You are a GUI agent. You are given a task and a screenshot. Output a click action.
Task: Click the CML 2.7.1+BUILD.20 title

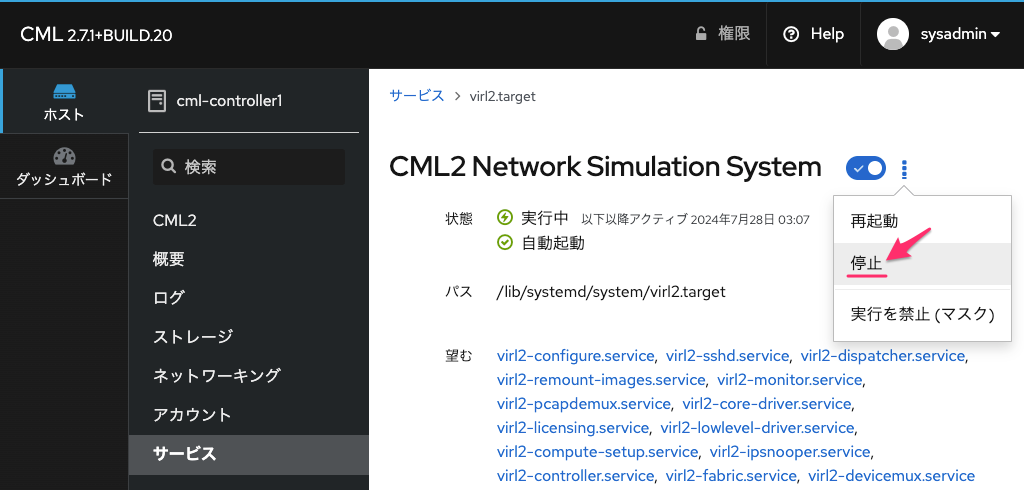click(97, 35)
